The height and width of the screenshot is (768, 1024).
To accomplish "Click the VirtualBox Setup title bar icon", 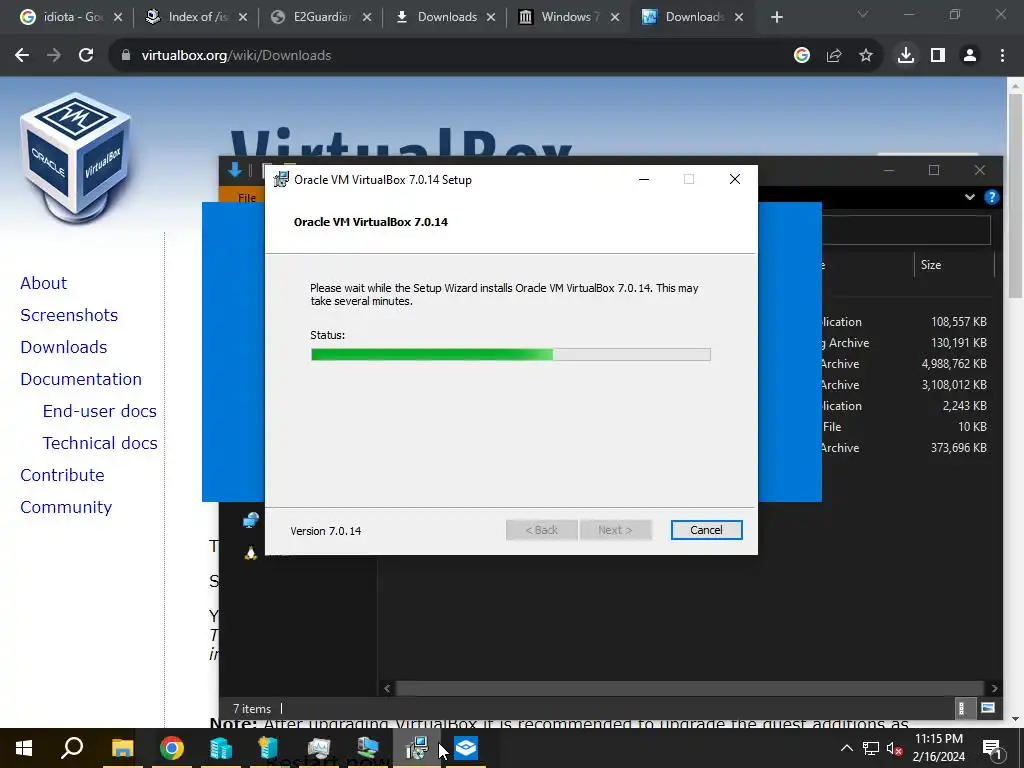I will pyautogui.click(x=281, y=180).
